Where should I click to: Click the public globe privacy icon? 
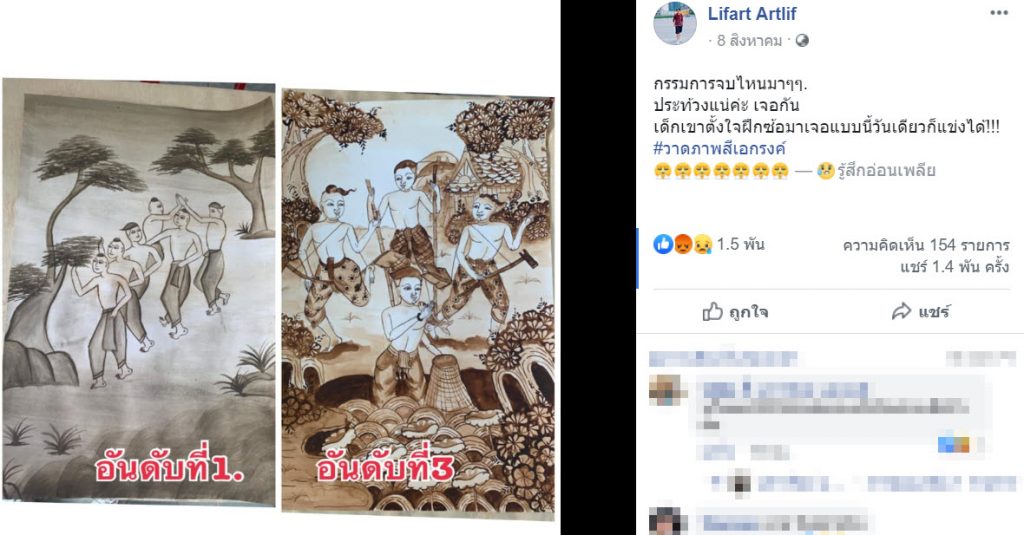point(802,41)
